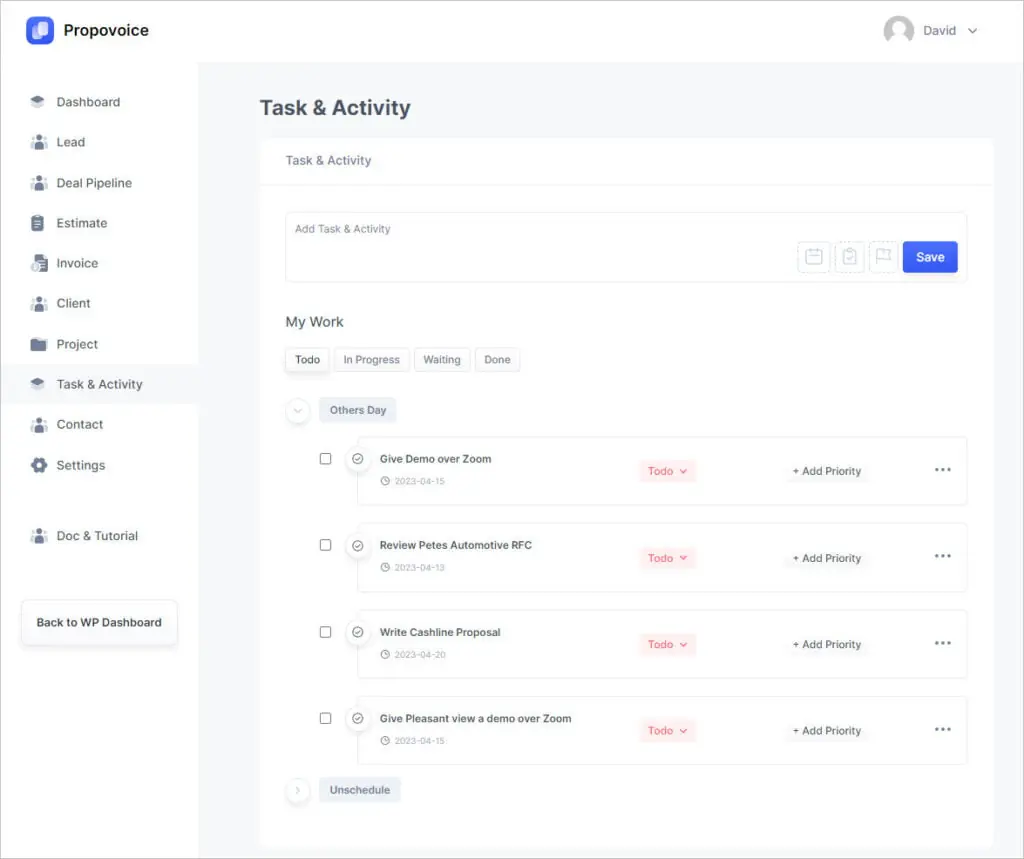Open the David user account dropdown
This screenshot has width=1024, height=859.
[931, 31]
